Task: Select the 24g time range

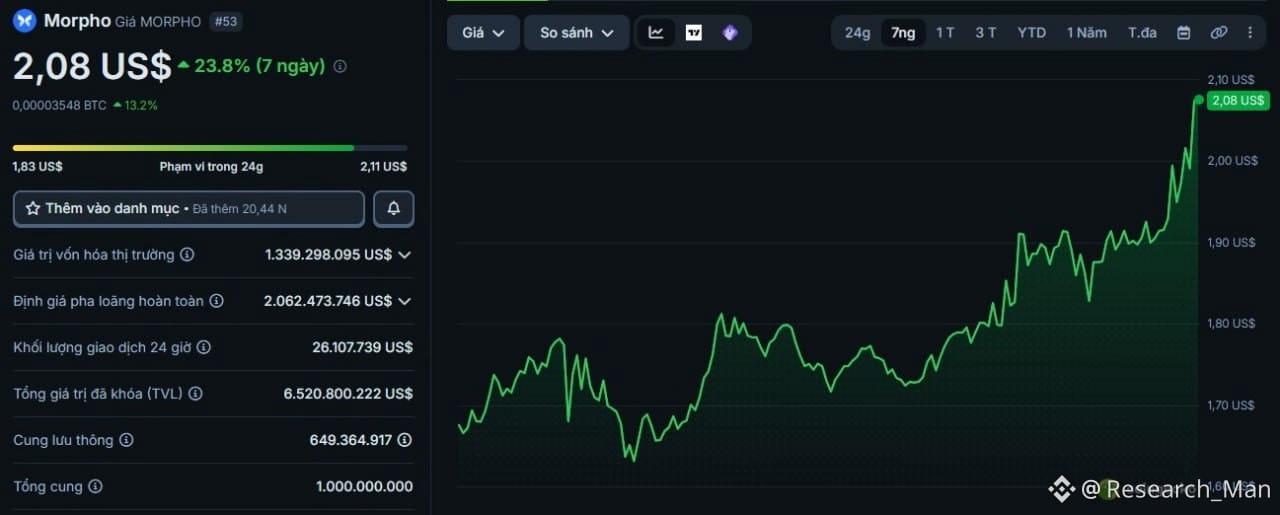Action: 857,32
